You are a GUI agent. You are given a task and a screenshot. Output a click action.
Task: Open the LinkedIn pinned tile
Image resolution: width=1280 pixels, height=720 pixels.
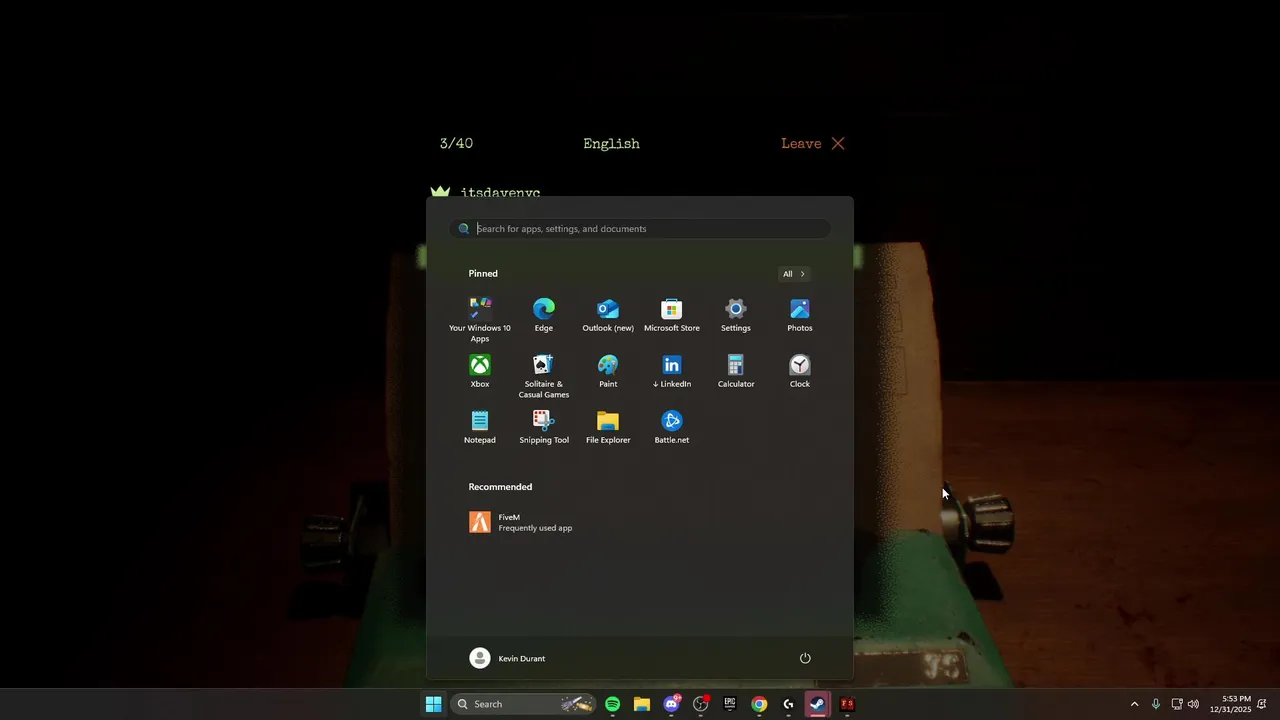click(672, 371)
